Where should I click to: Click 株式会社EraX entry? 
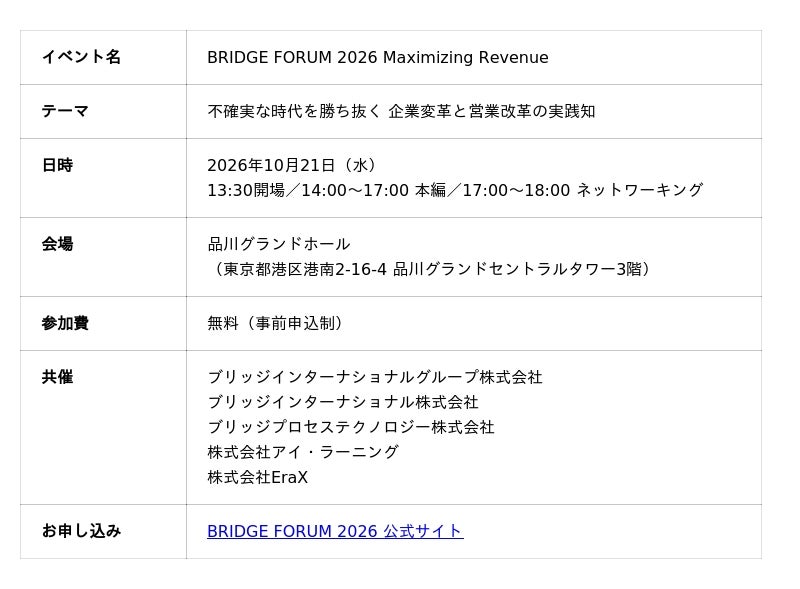coord(258,477)
